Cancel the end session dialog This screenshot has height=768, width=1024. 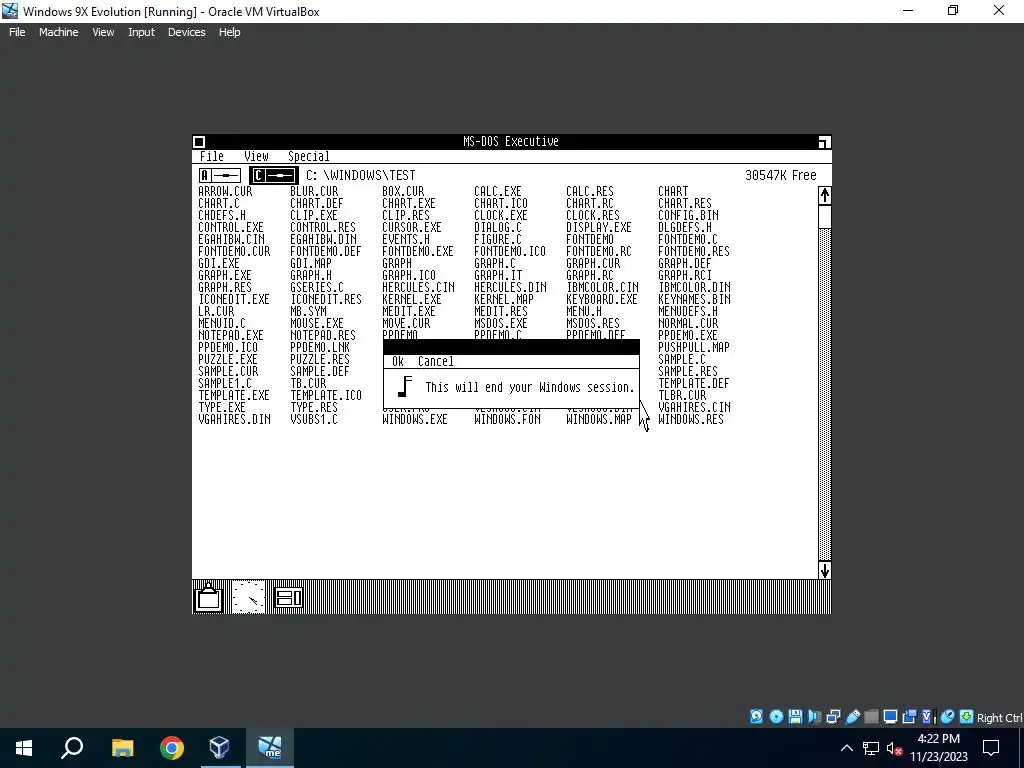coord(436,361)
